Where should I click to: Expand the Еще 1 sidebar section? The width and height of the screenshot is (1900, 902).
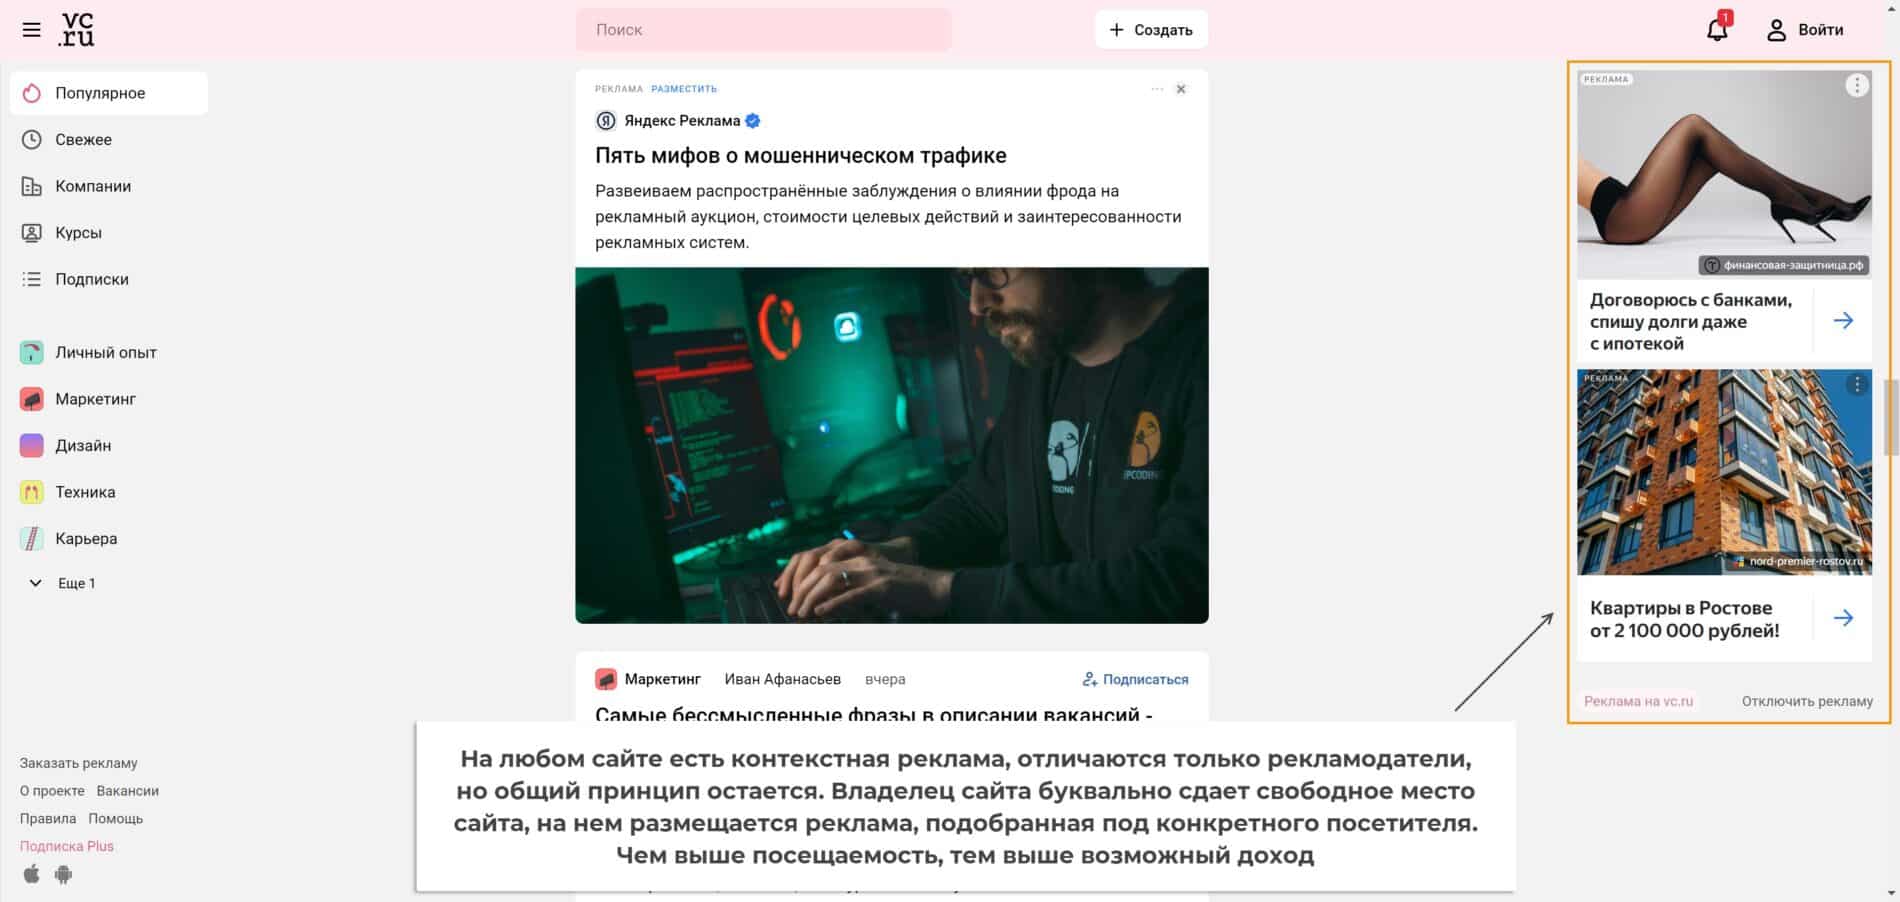pos(63,583)
